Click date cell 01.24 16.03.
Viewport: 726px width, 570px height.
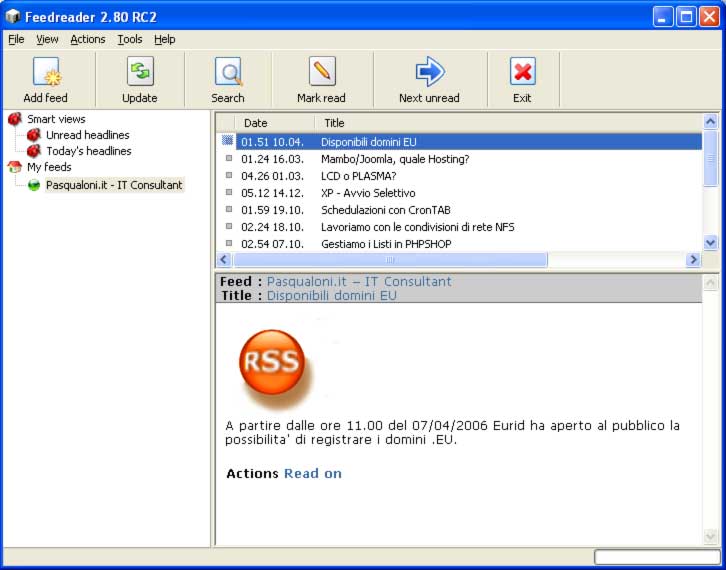pyautogui.click(x=272, y=159)
